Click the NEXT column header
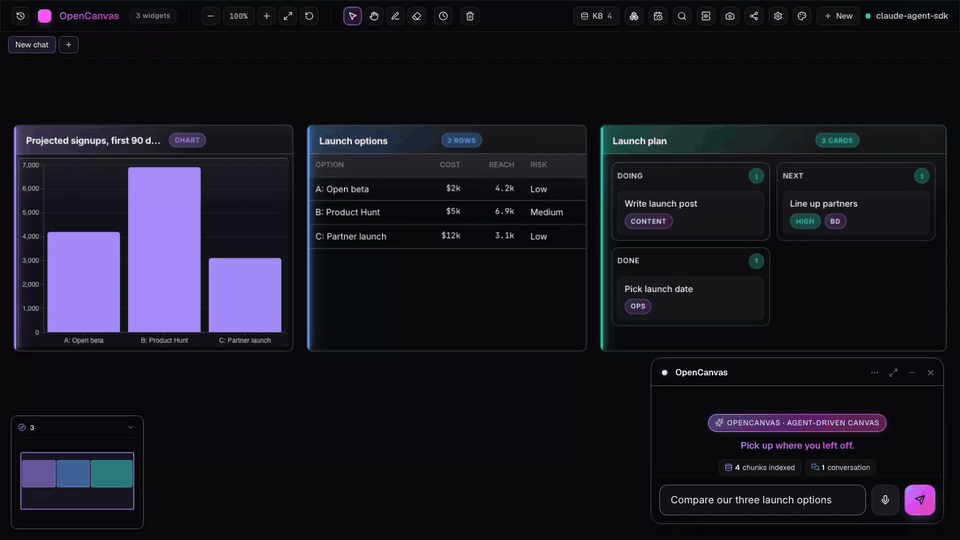This screenshot has height=540, width=960. point(793,176)
